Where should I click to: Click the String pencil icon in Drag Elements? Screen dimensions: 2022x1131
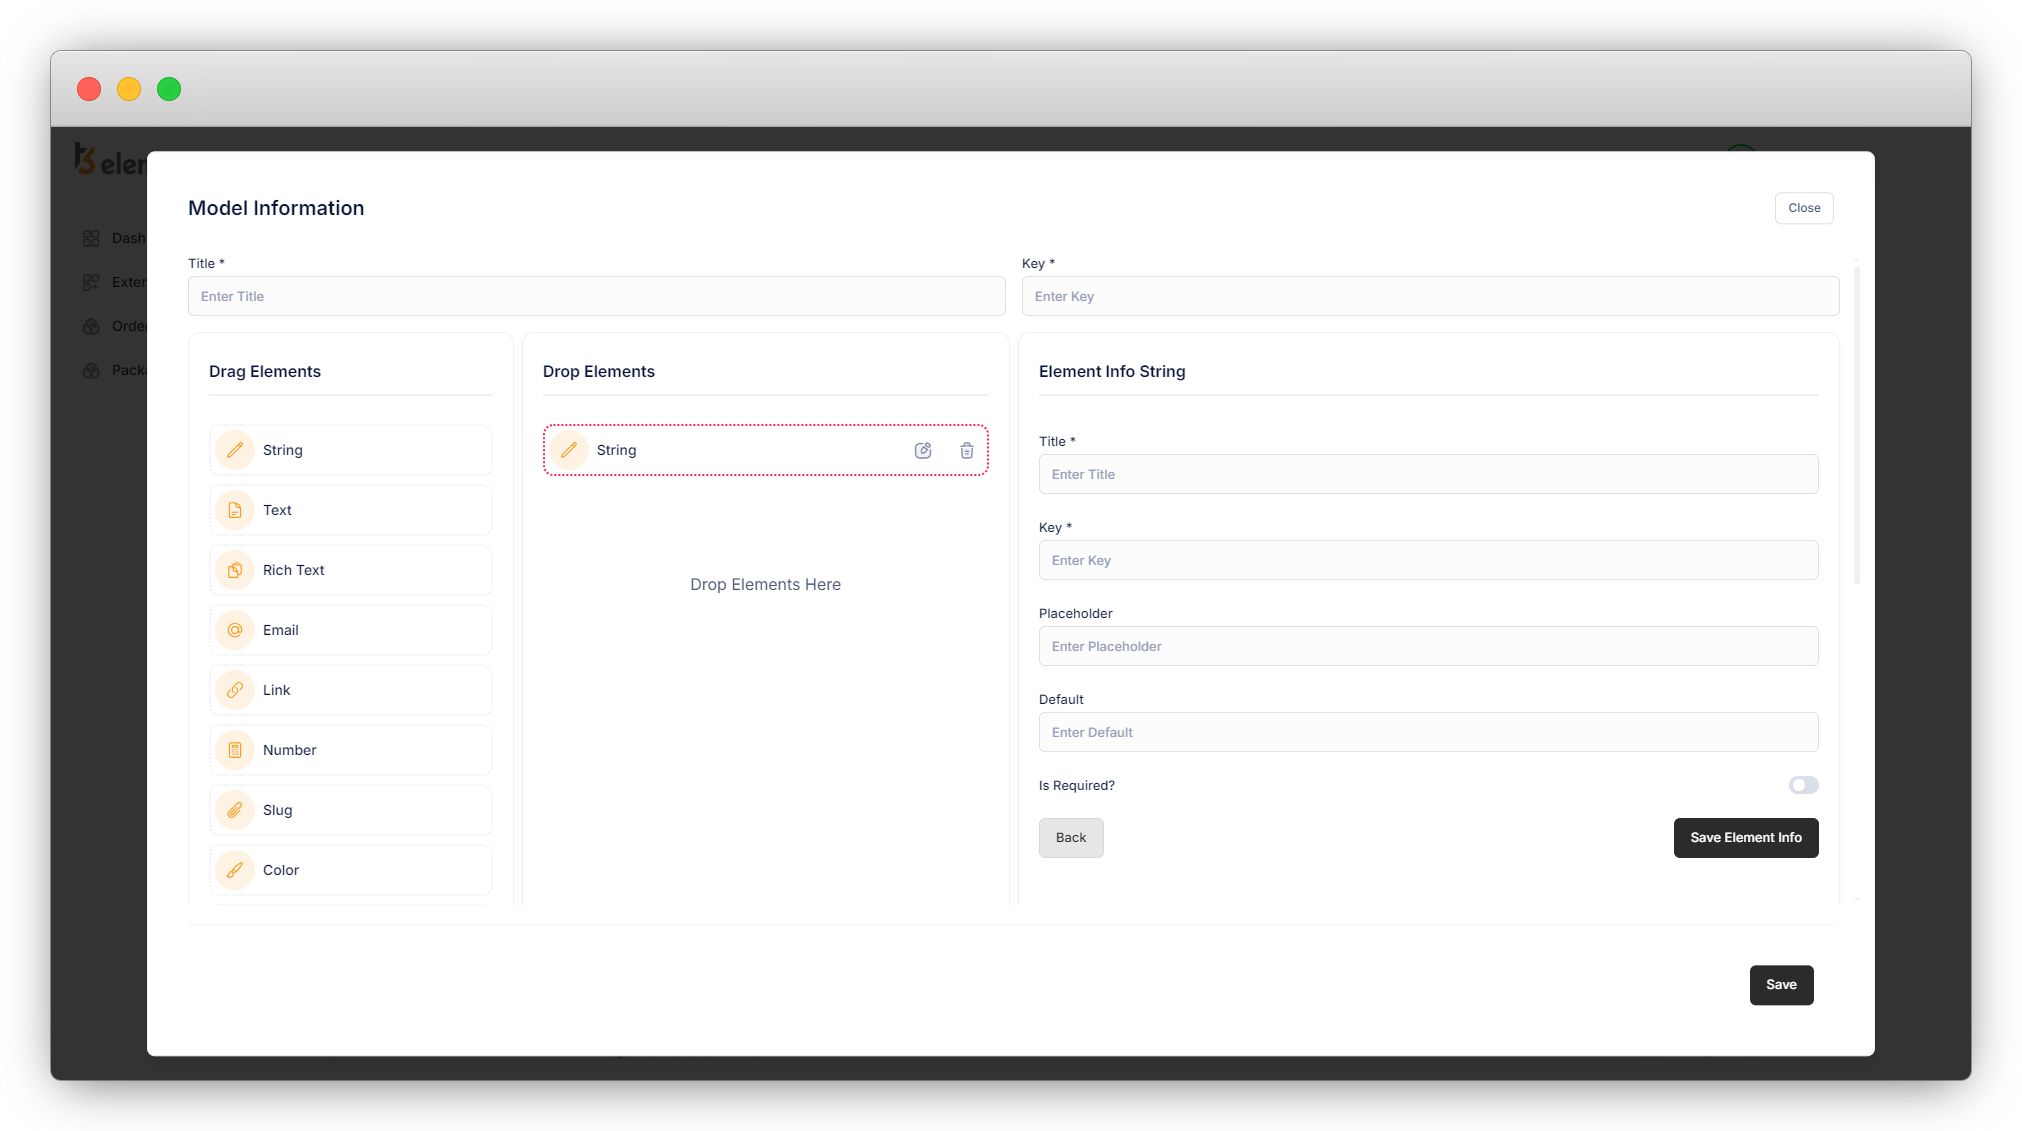[235, 450]
